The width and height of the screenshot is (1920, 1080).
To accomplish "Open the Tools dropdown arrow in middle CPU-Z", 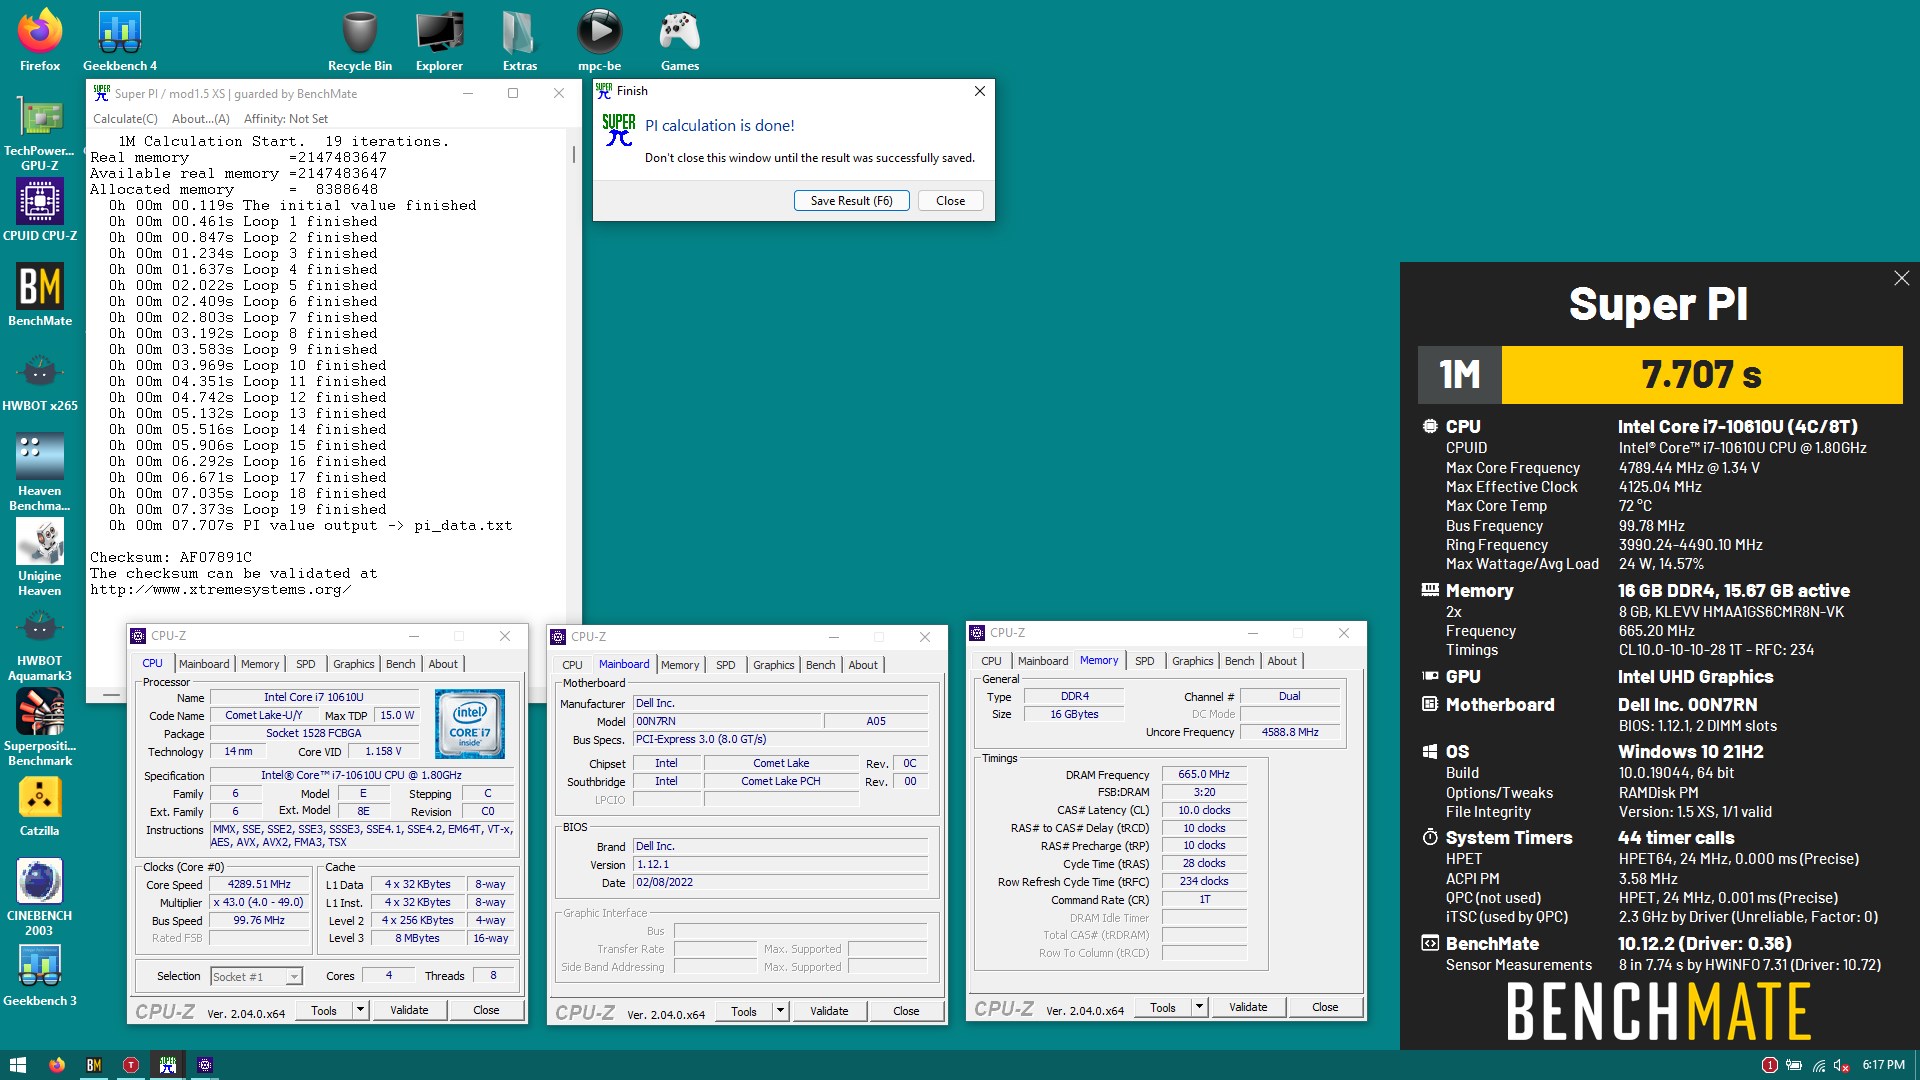I will pos(780,1011).
